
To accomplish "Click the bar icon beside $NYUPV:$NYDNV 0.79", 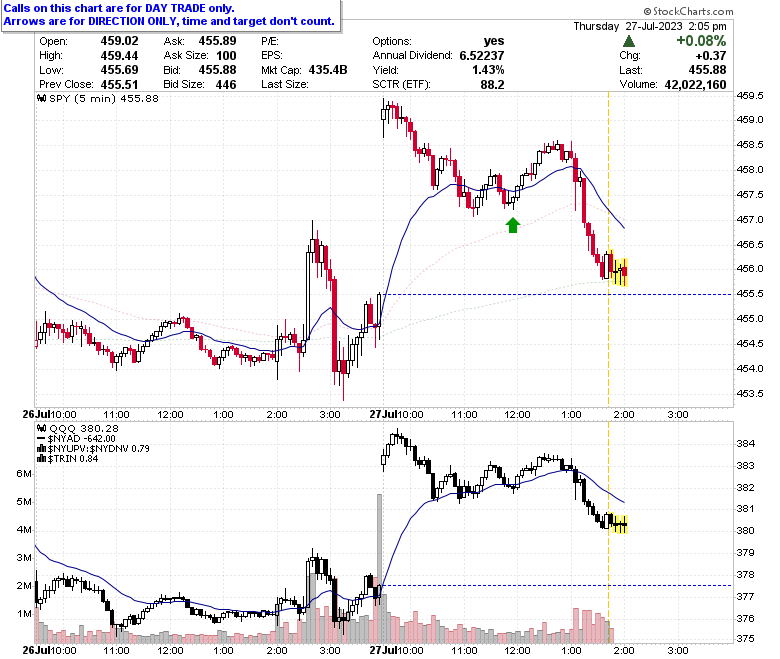I will click(x=42, y=449).
